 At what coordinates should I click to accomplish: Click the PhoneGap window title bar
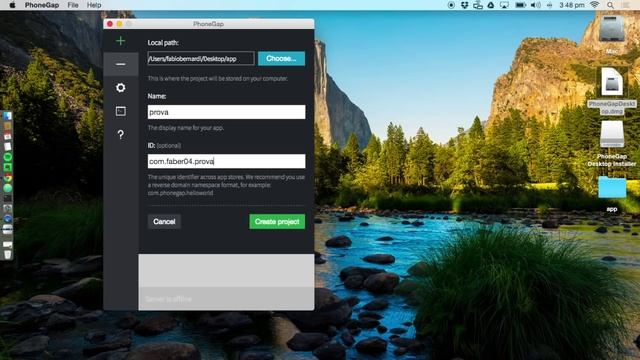[209, 24]
